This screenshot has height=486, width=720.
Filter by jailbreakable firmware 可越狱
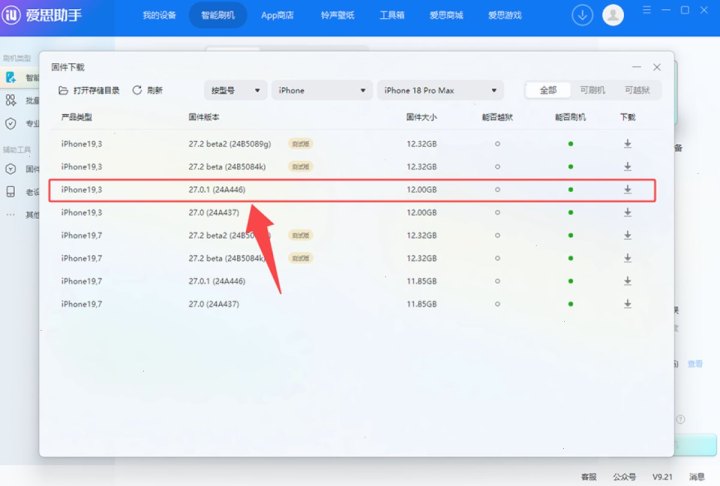(x=637, y=90)
